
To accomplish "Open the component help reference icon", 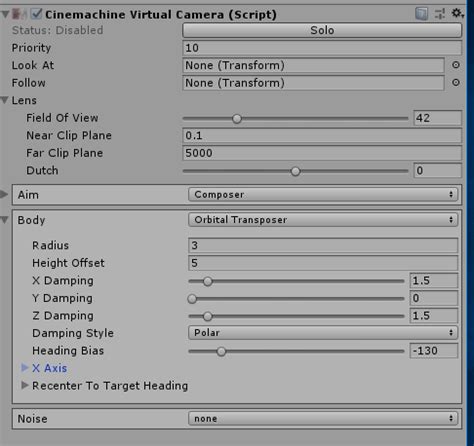I will pos(422,14).
